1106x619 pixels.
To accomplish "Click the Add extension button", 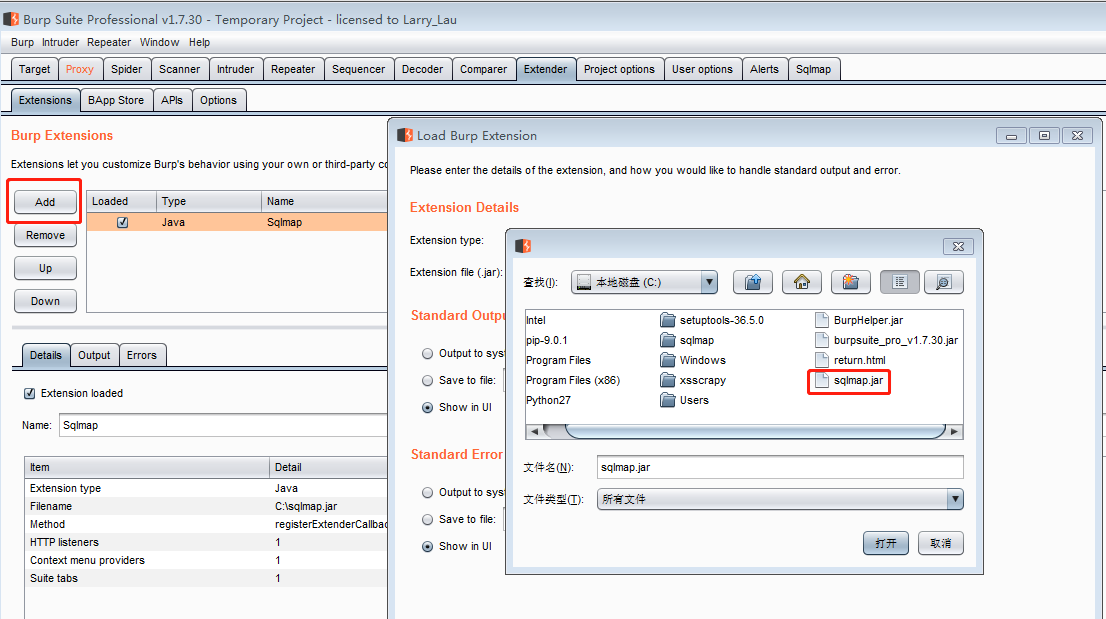I will pos(45,202).
